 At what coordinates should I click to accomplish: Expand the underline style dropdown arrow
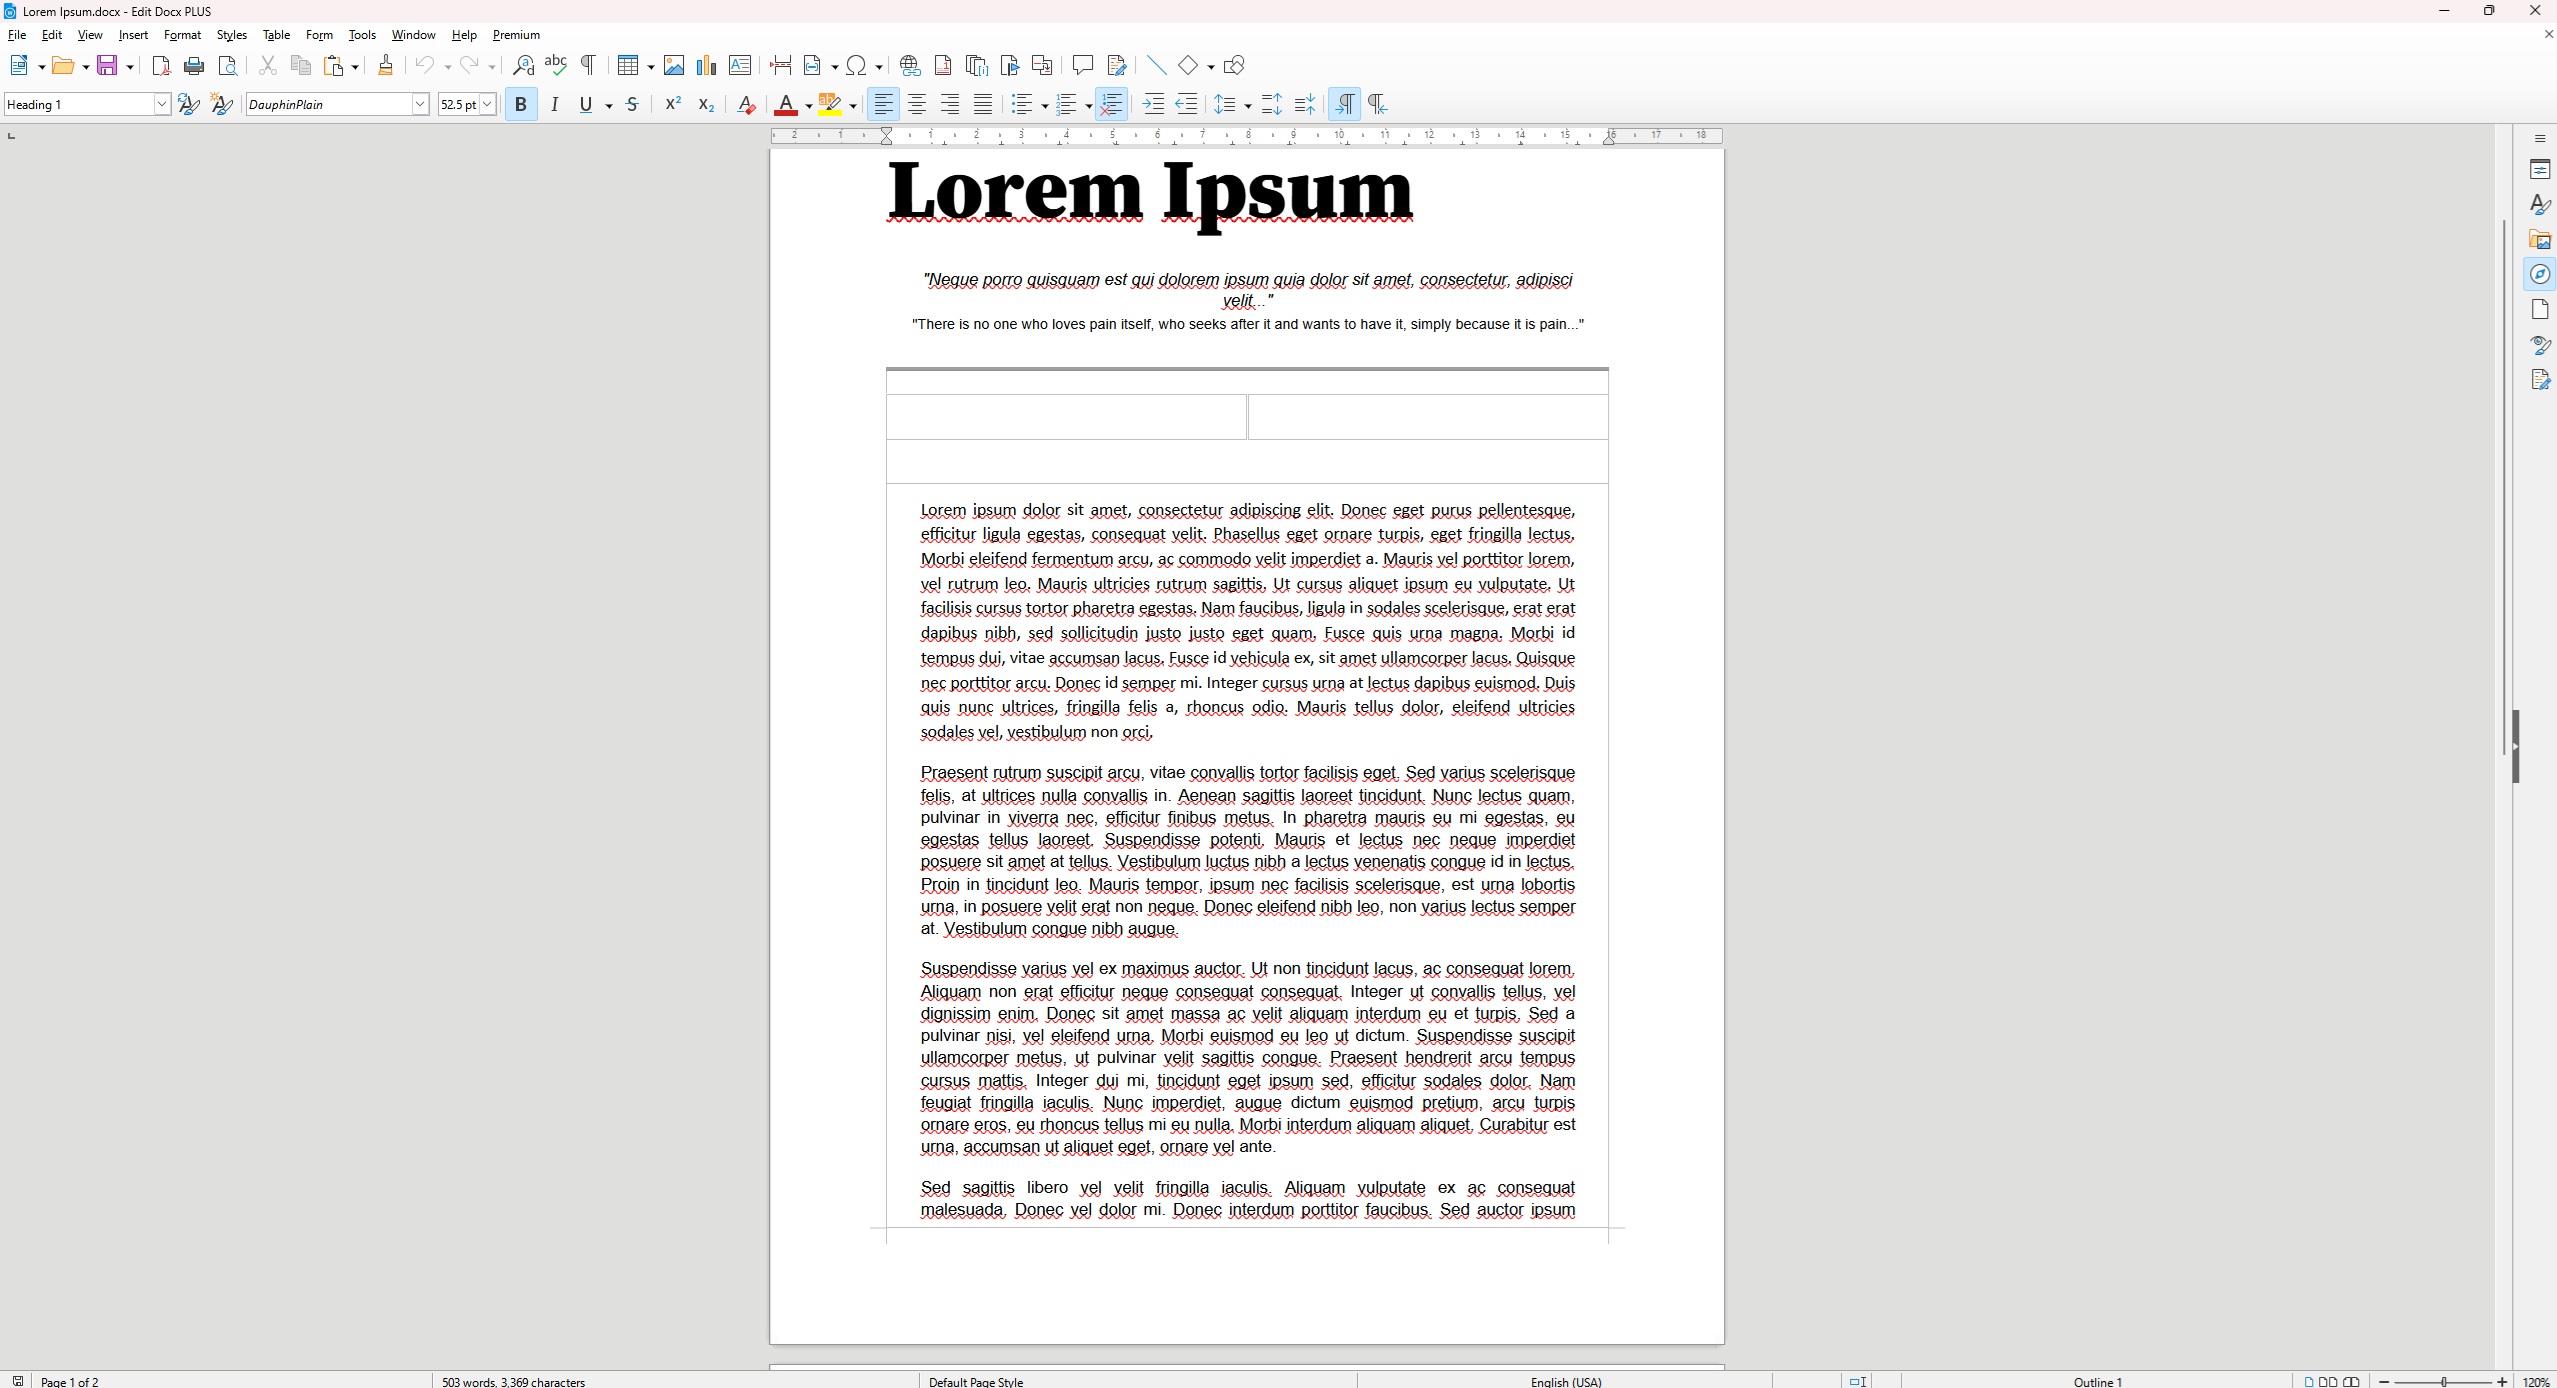pos(609,106)
